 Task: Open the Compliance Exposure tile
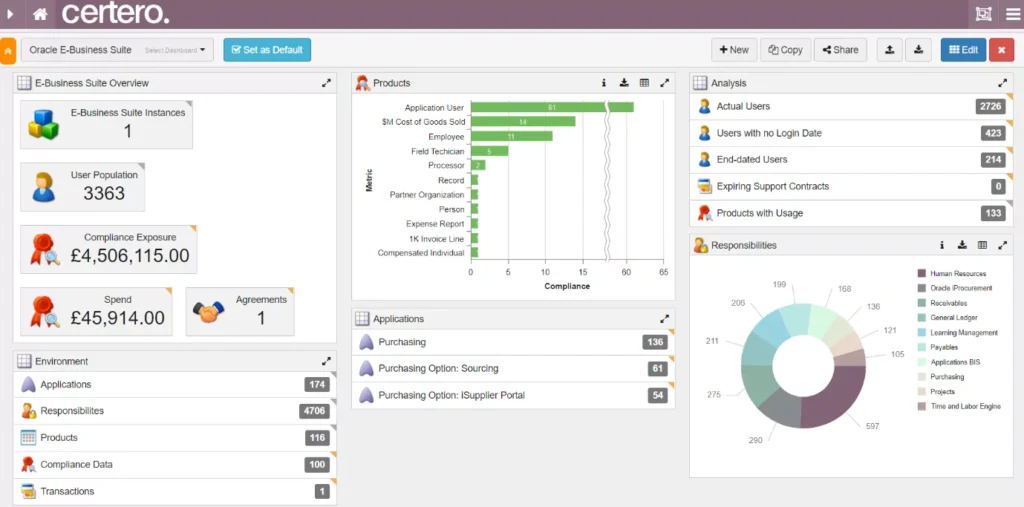[x=108, y=250]
